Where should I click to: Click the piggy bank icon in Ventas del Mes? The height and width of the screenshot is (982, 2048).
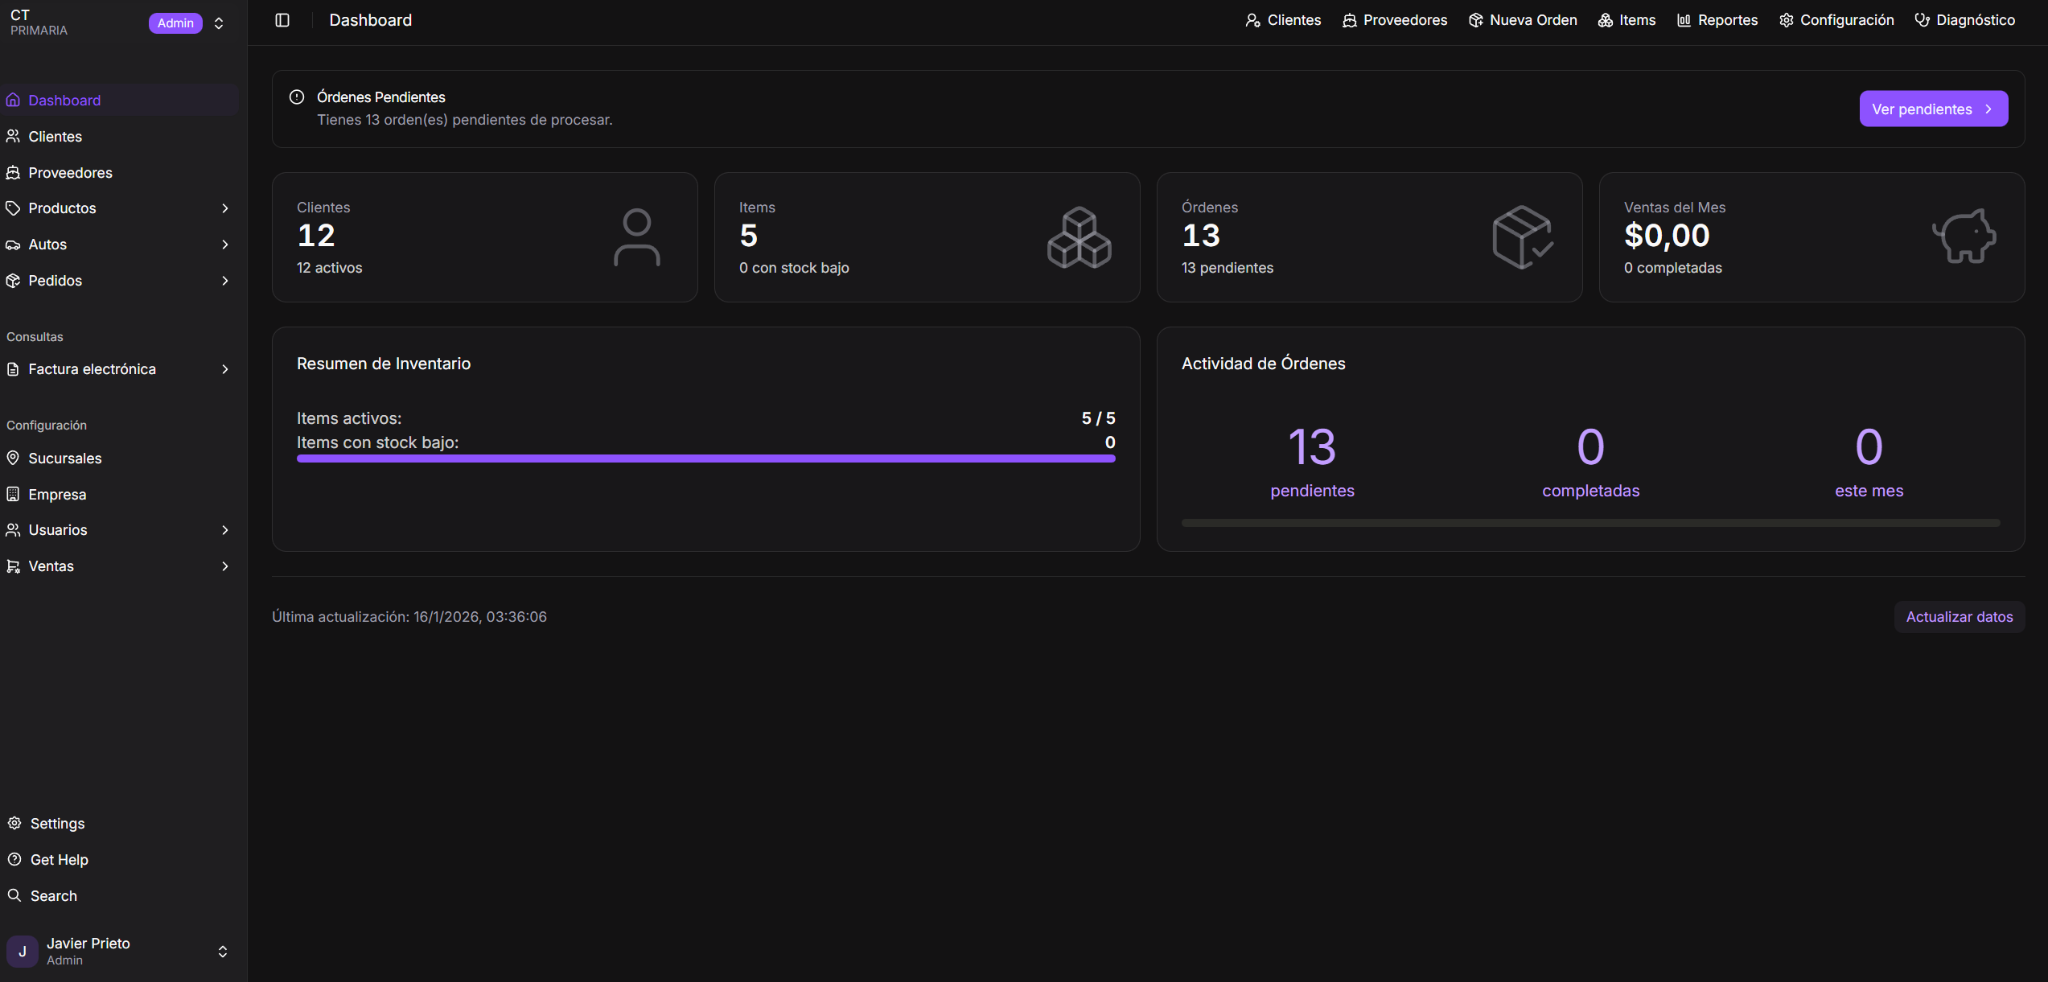(x=1963, y=237)
